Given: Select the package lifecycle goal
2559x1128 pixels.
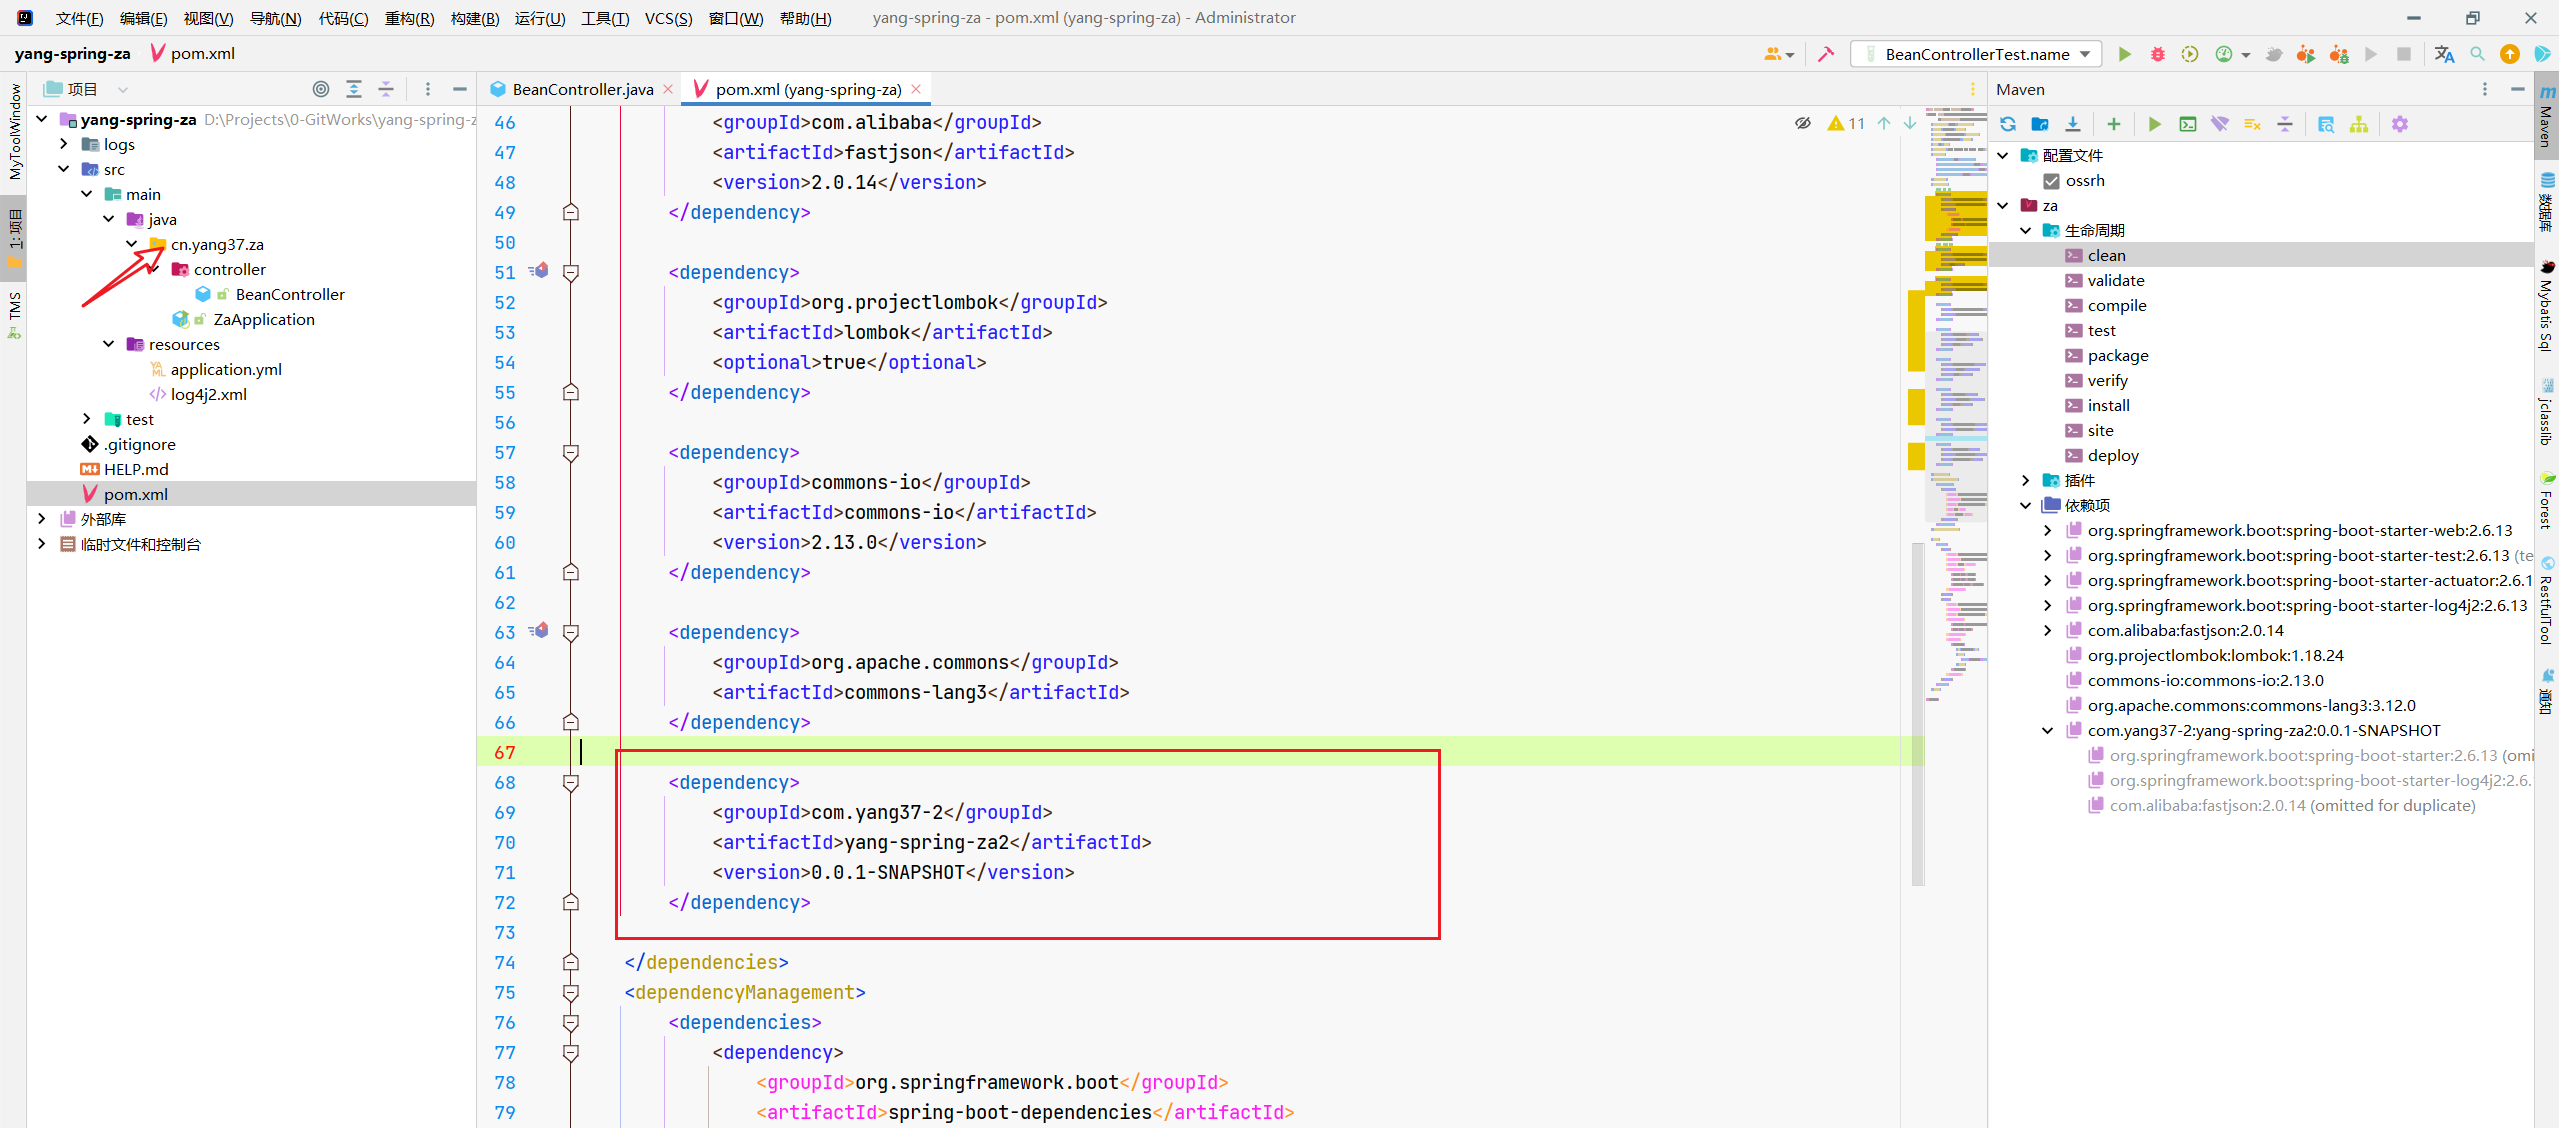Looking at the screenshot, I should 2117,355.
